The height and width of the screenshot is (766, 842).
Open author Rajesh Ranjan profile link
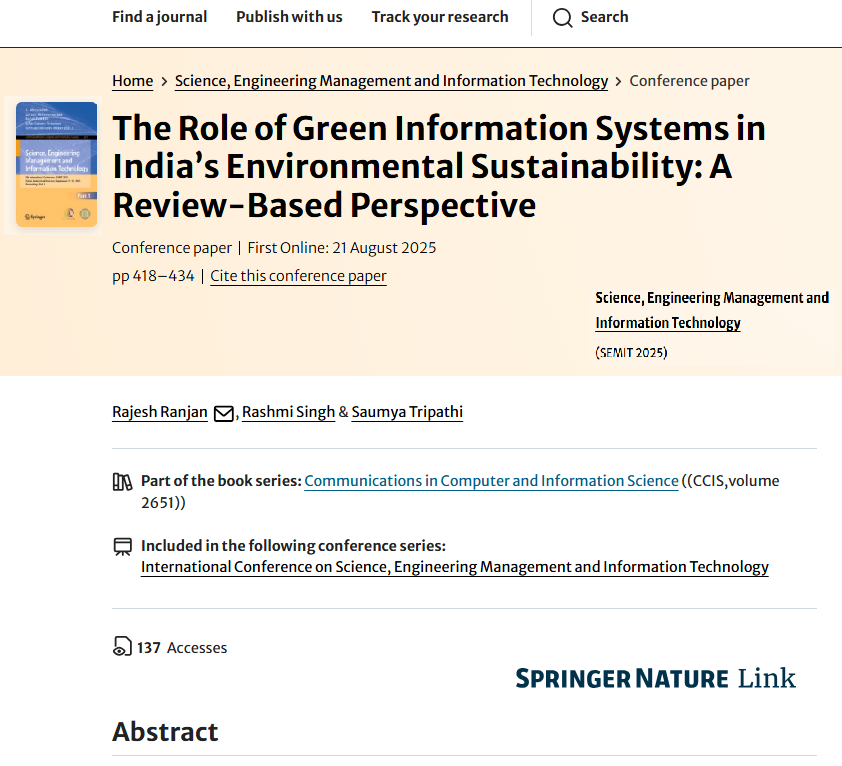tap(160, 412)
